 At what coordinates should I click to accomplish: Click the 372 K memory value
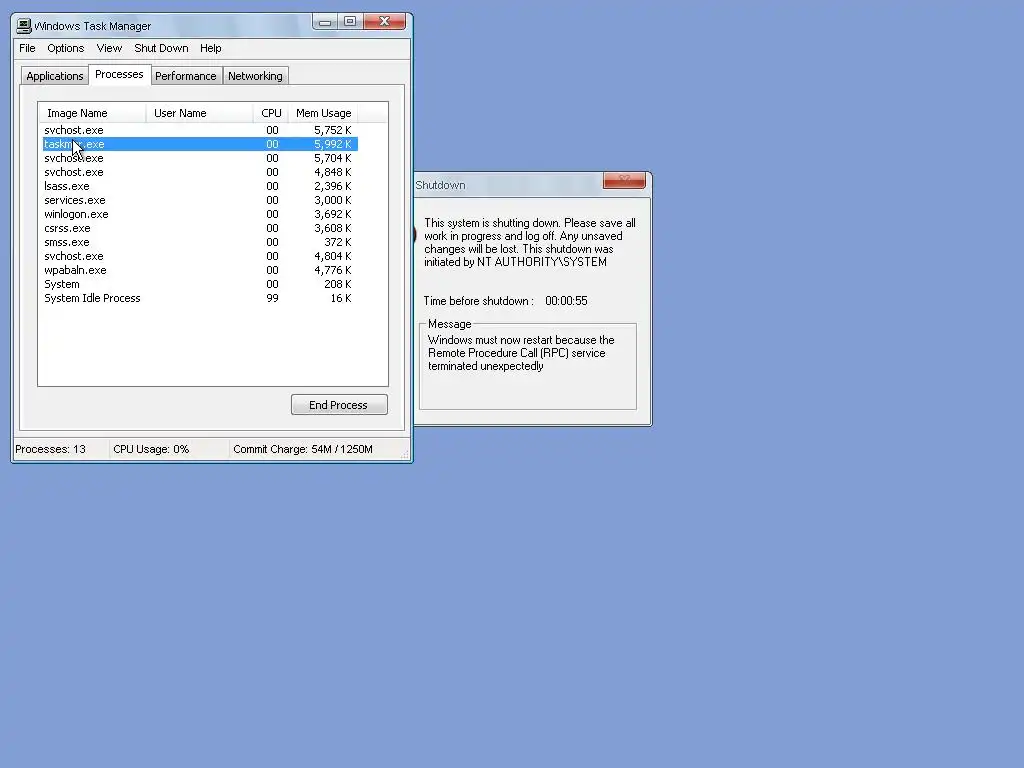(338, 242)
